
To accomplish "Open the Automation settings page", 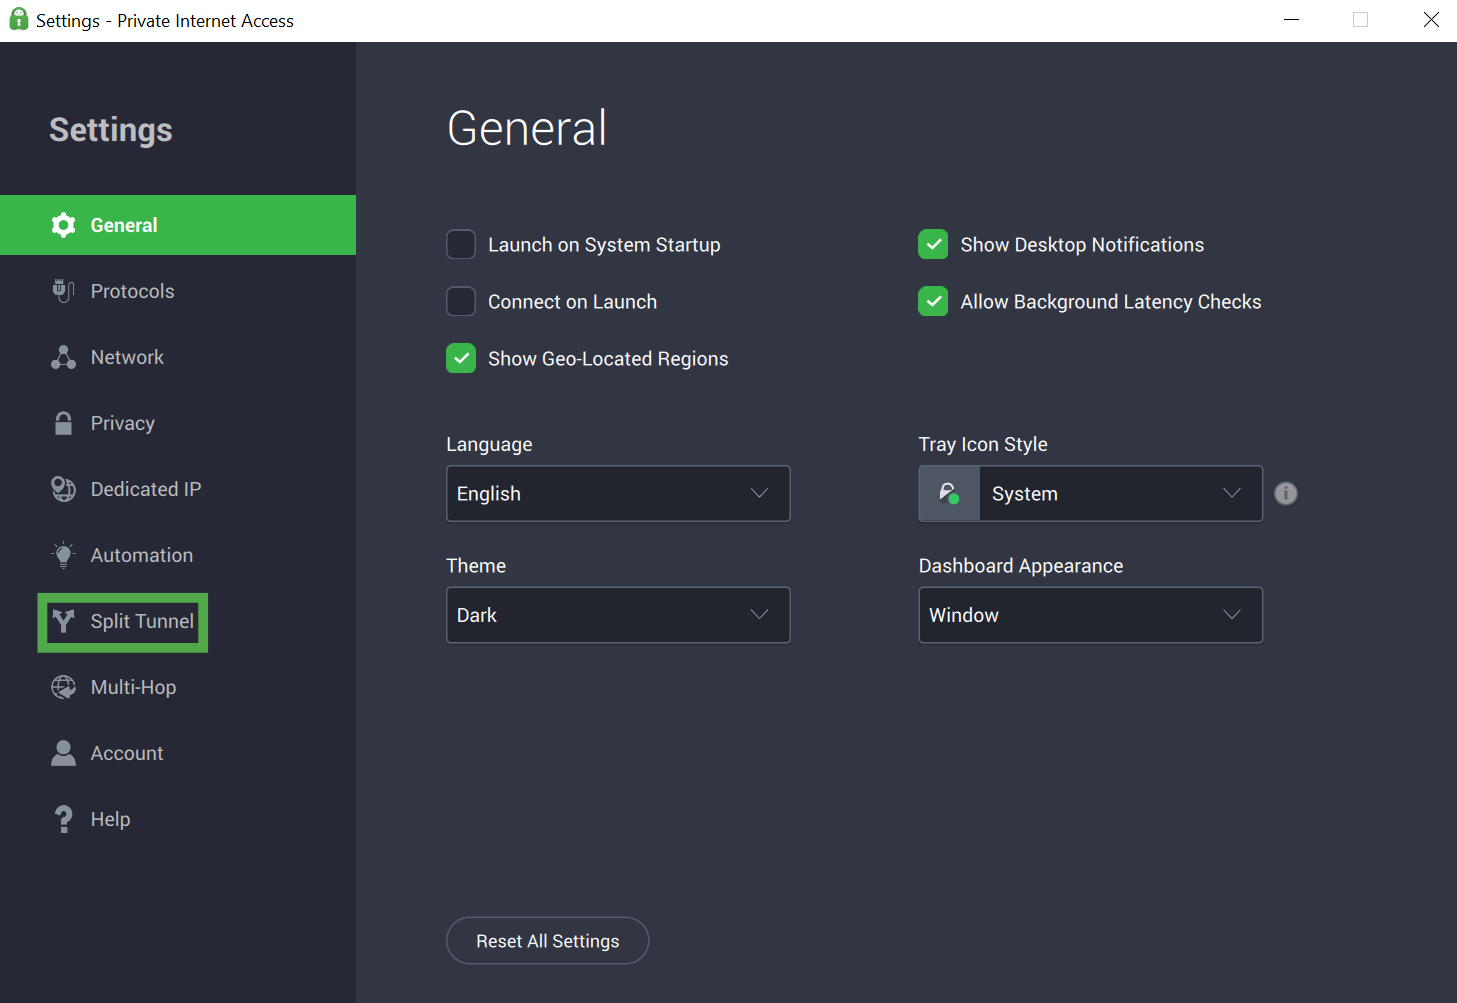I will click(x=178, y=555).
